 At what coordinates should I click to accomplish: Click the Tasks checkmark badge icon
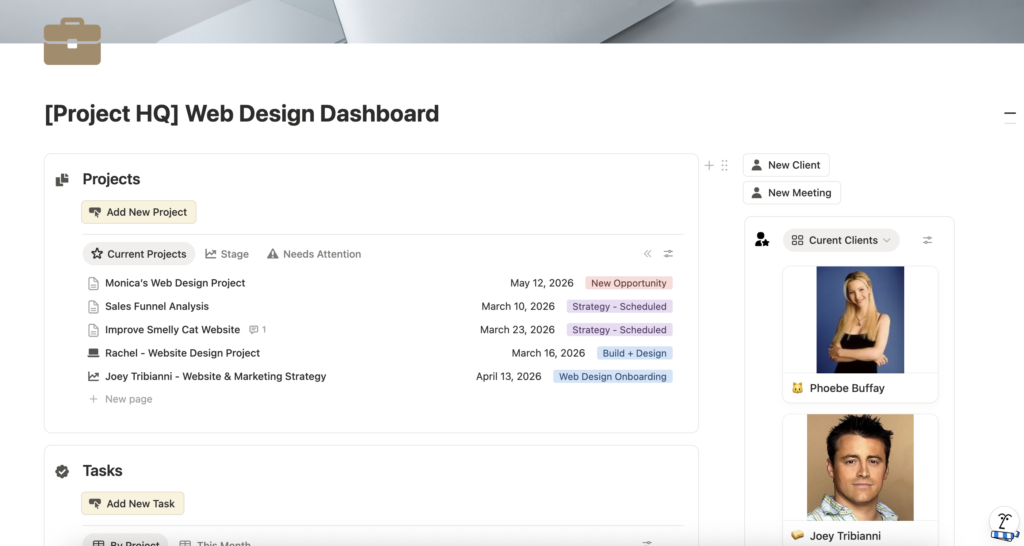[62, 471]
